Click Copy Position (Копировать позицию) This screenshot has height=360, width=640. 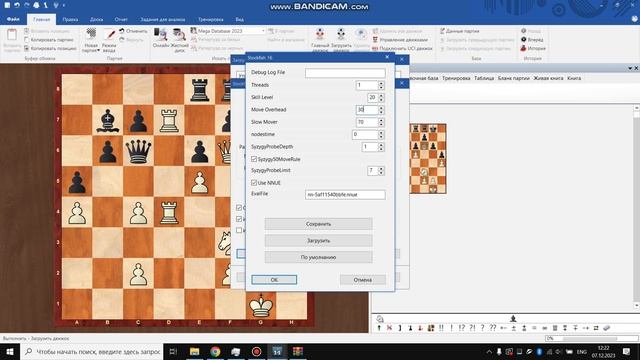[50, 48]
